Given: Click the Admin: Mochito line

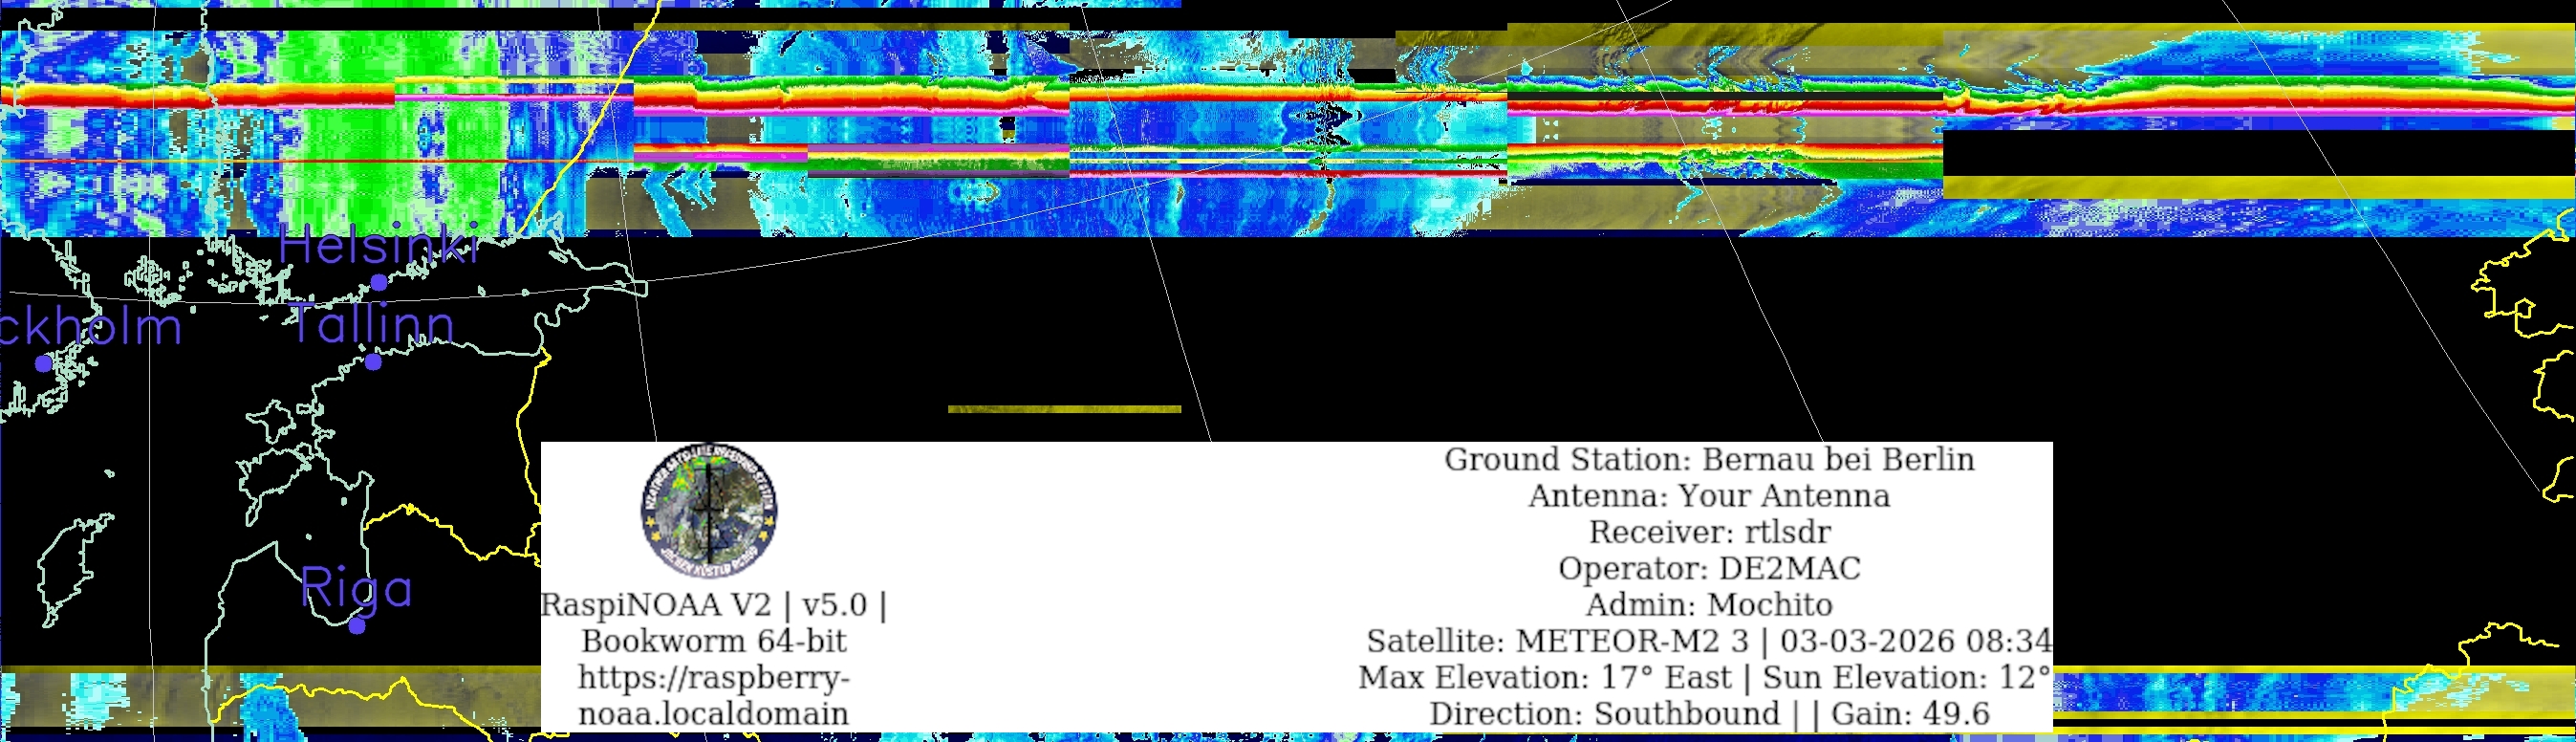Looking at the screenshot, I should point(1709,604).
